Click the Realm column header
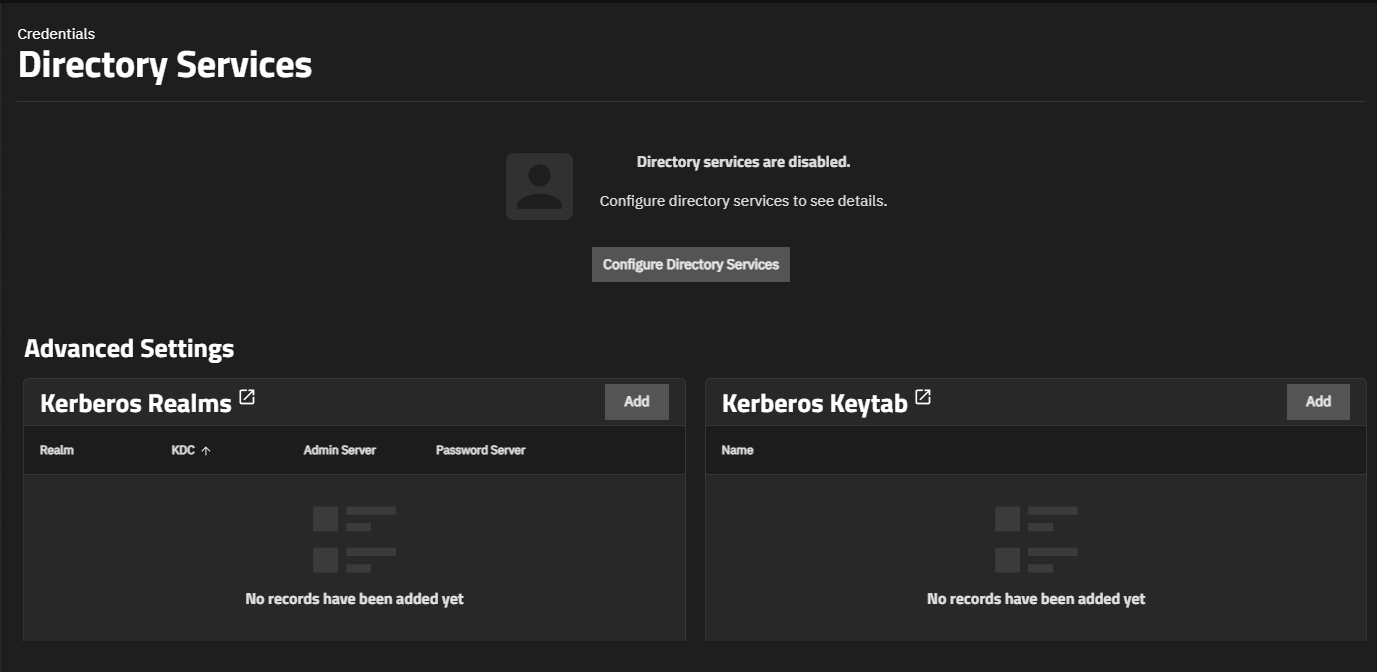Screen dimensions: 1377x672 coord(57,450)
